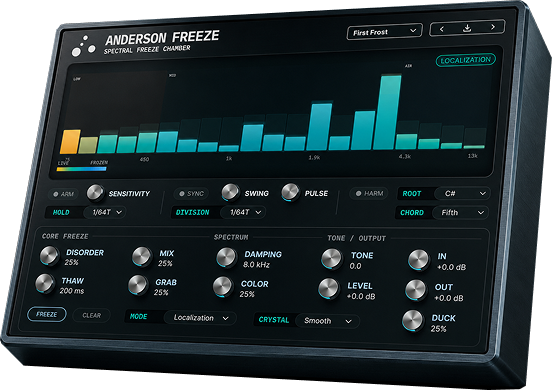Click the GRAB knob
552x391 pixels.
pyautogui.click(x=138, y=285)
